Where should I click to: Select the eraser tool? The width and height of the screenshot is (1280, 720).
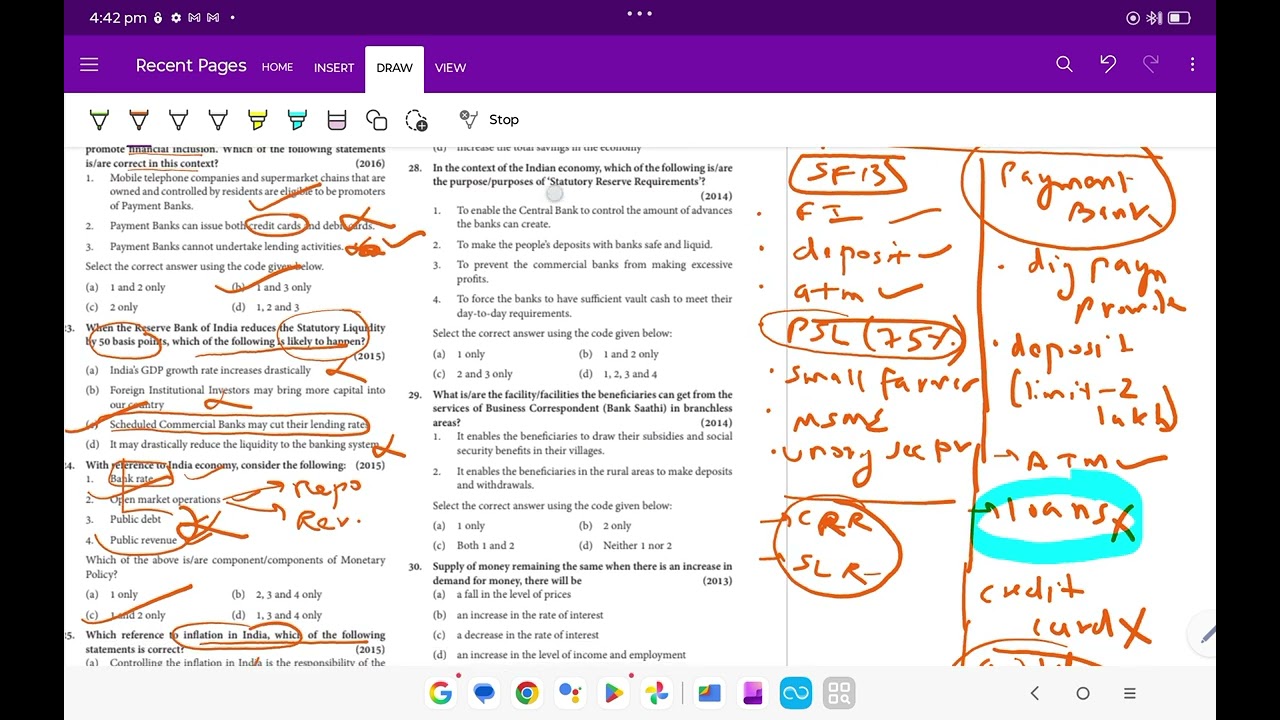337,120
